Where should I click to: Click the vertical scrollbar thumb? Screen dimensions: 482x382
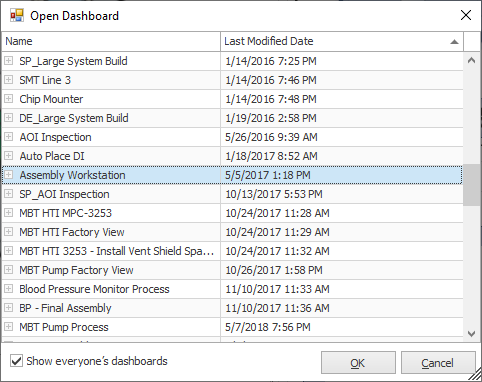471,185
